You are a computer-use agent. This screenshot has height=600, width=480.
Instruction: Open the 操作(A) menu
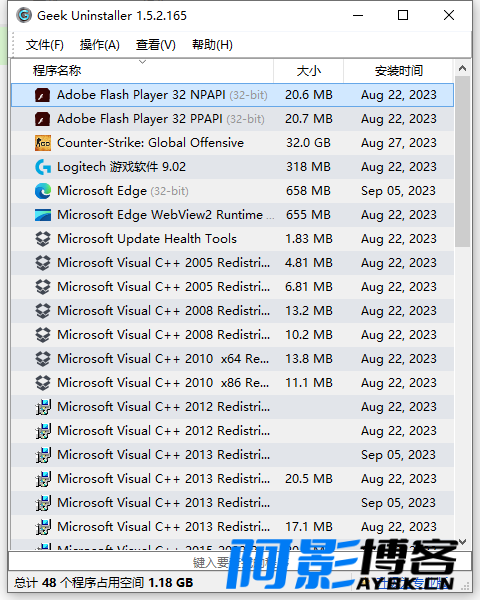tap(100, 45)
